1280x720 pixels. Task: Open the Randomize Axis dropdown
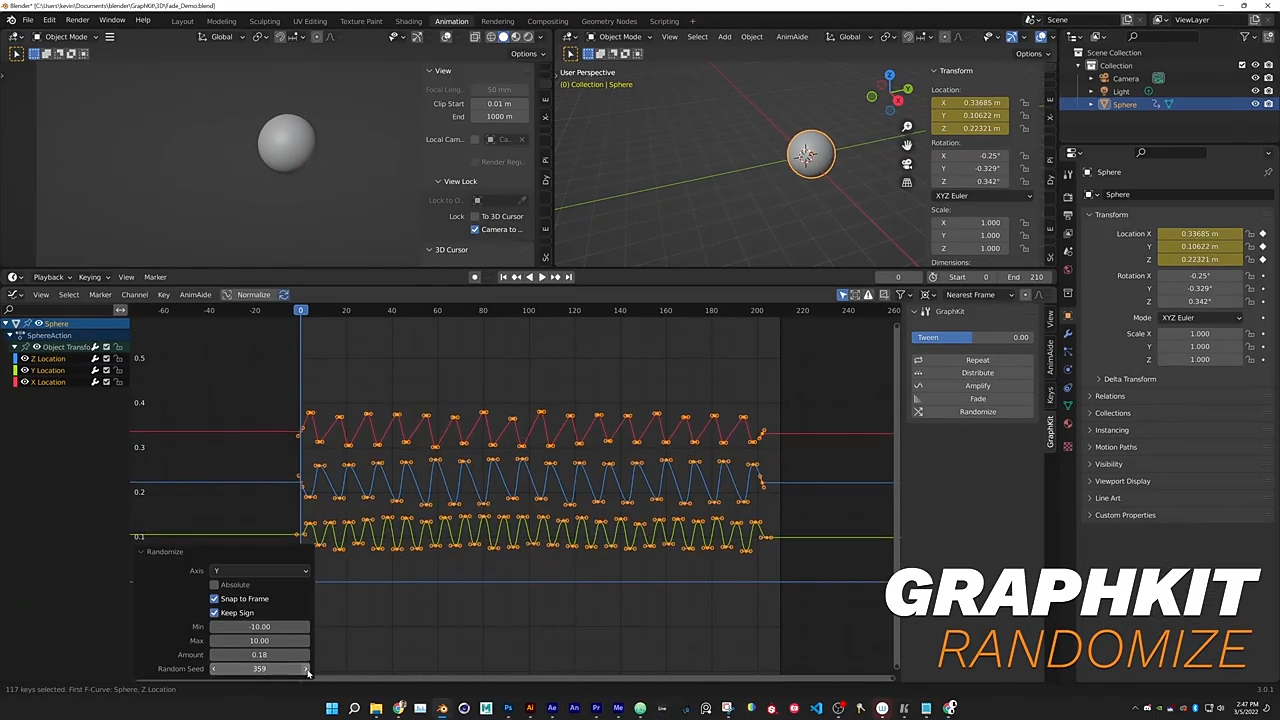(x=259, y=571)
